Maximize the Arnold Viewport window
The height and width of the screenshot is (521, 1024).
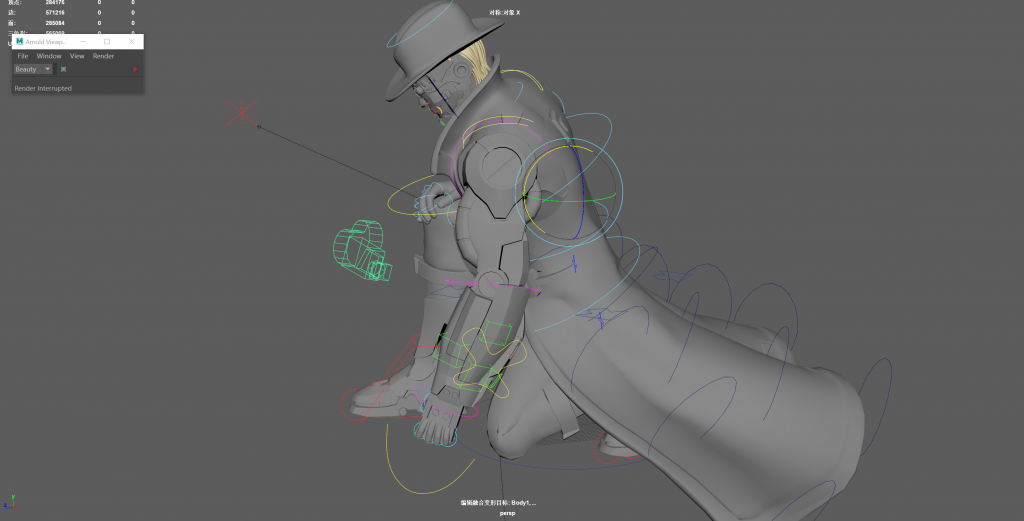click(x=107, y=41)
